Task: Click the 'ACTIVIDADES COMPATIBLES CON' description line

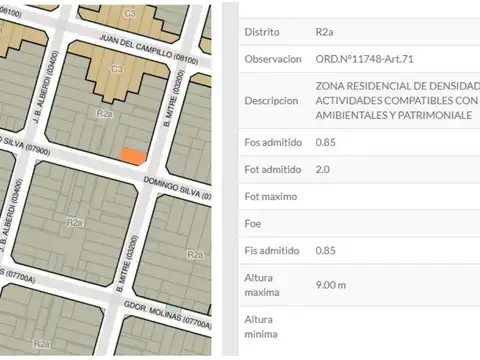Action: coord(397,101)
